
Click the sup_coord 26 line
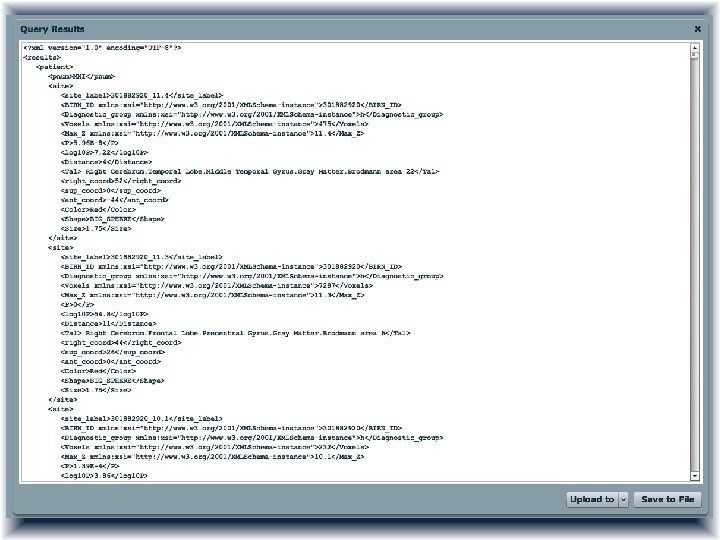[112, 352]
